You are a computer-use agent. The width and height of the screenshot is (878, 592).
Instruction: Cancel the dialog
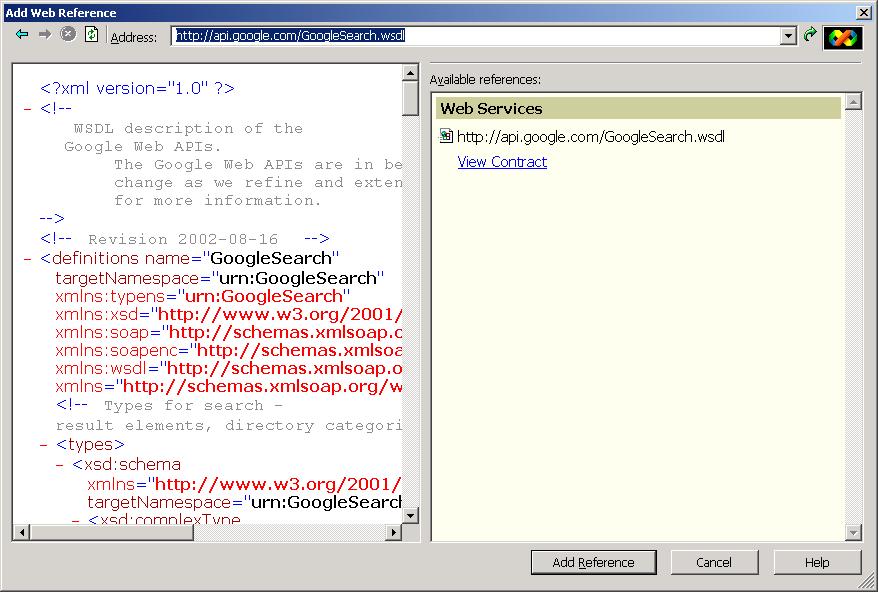[x=714, y=562]
